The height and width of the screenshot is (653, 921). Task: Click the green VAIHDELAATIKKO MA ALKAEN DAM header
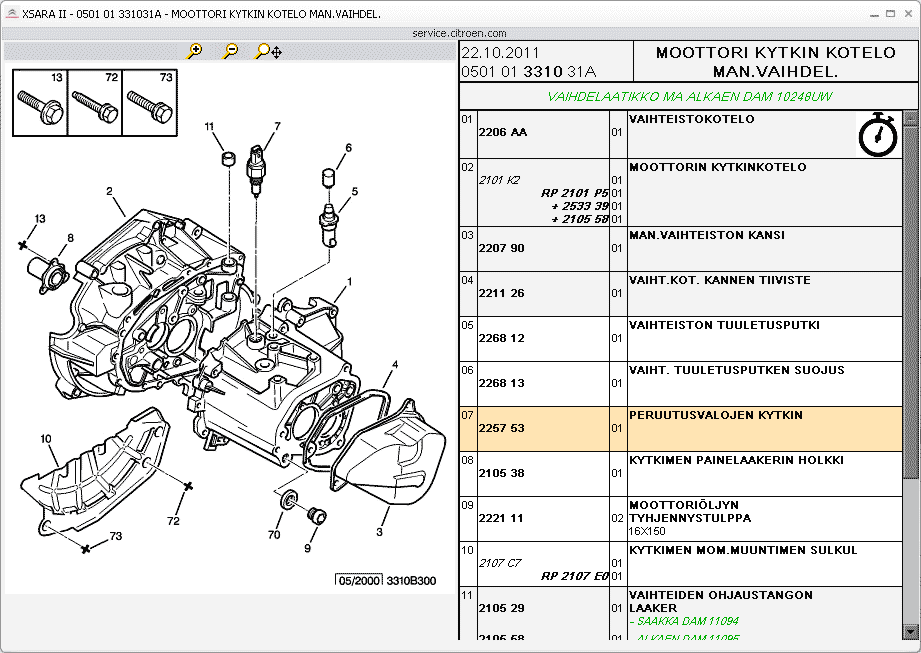click(690, 97)
